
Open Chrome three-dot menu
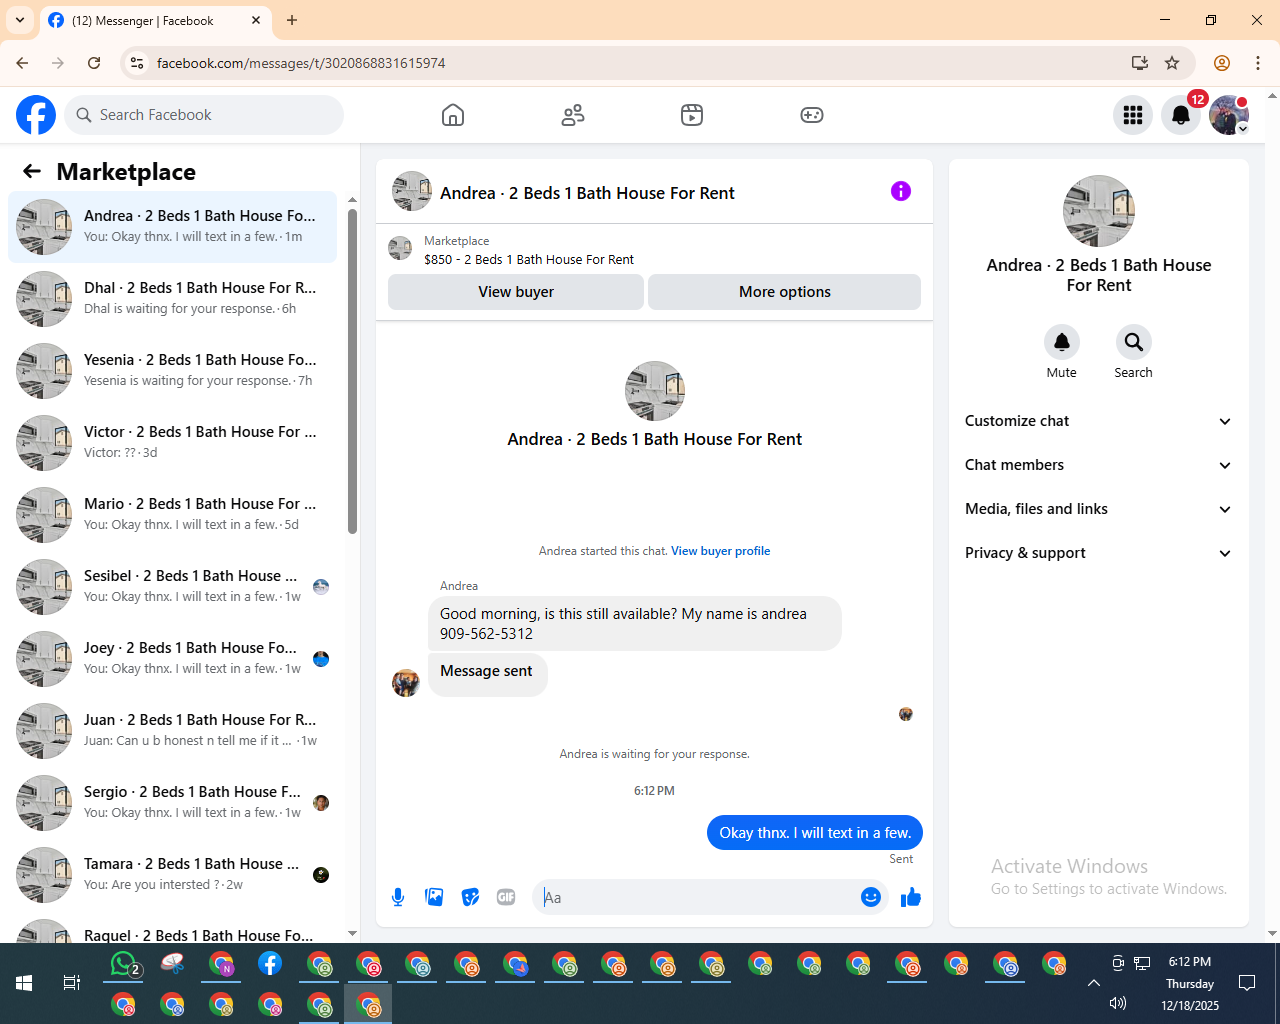(1258, 63)
